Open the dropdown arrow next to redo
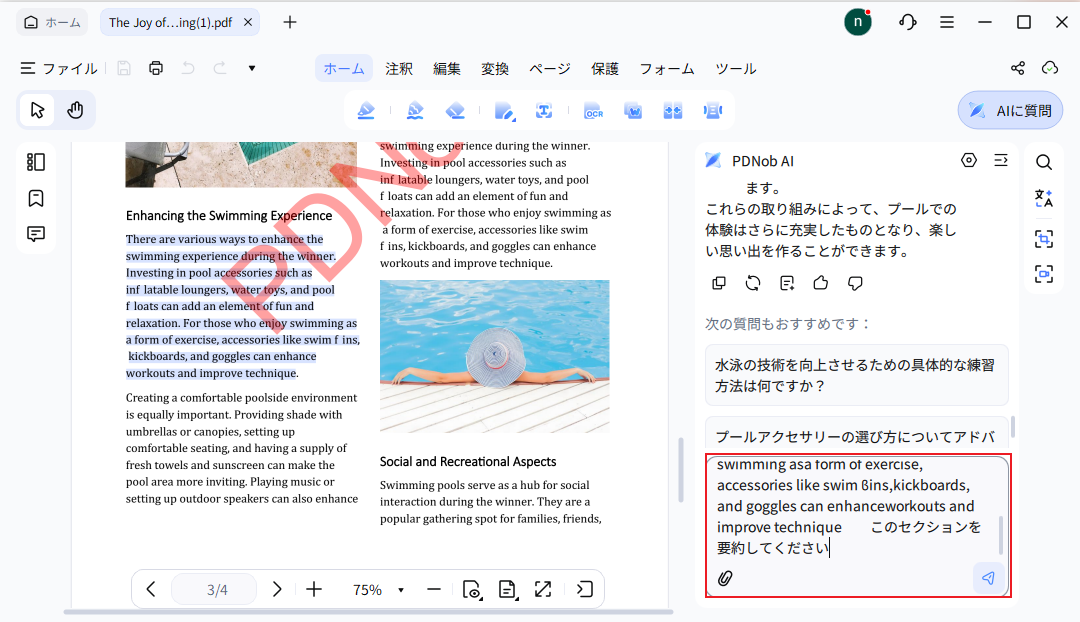 [x=251, y=67]
